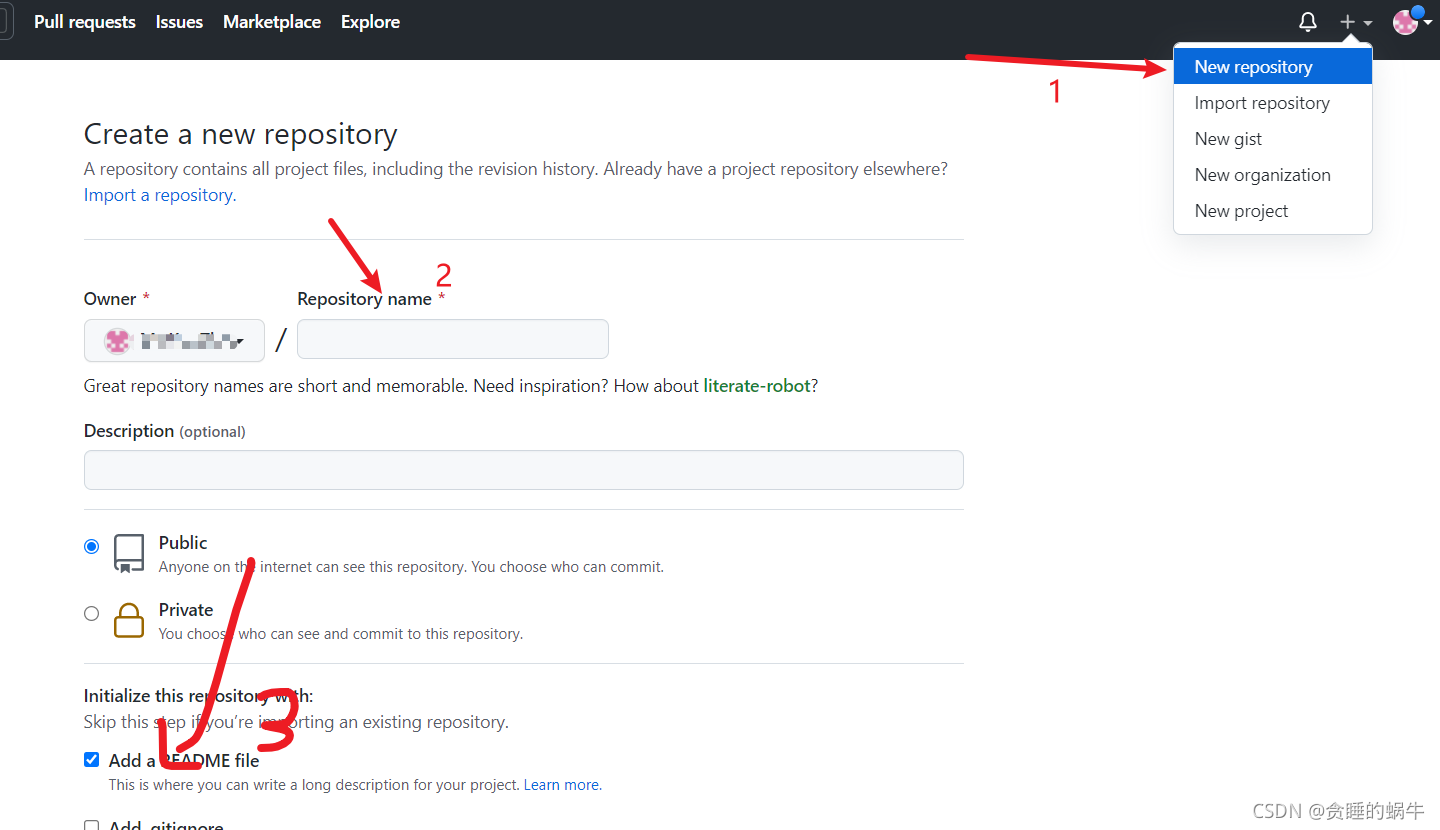
Task: Click the Public repository book icon
Action: [x=129, y=553]
